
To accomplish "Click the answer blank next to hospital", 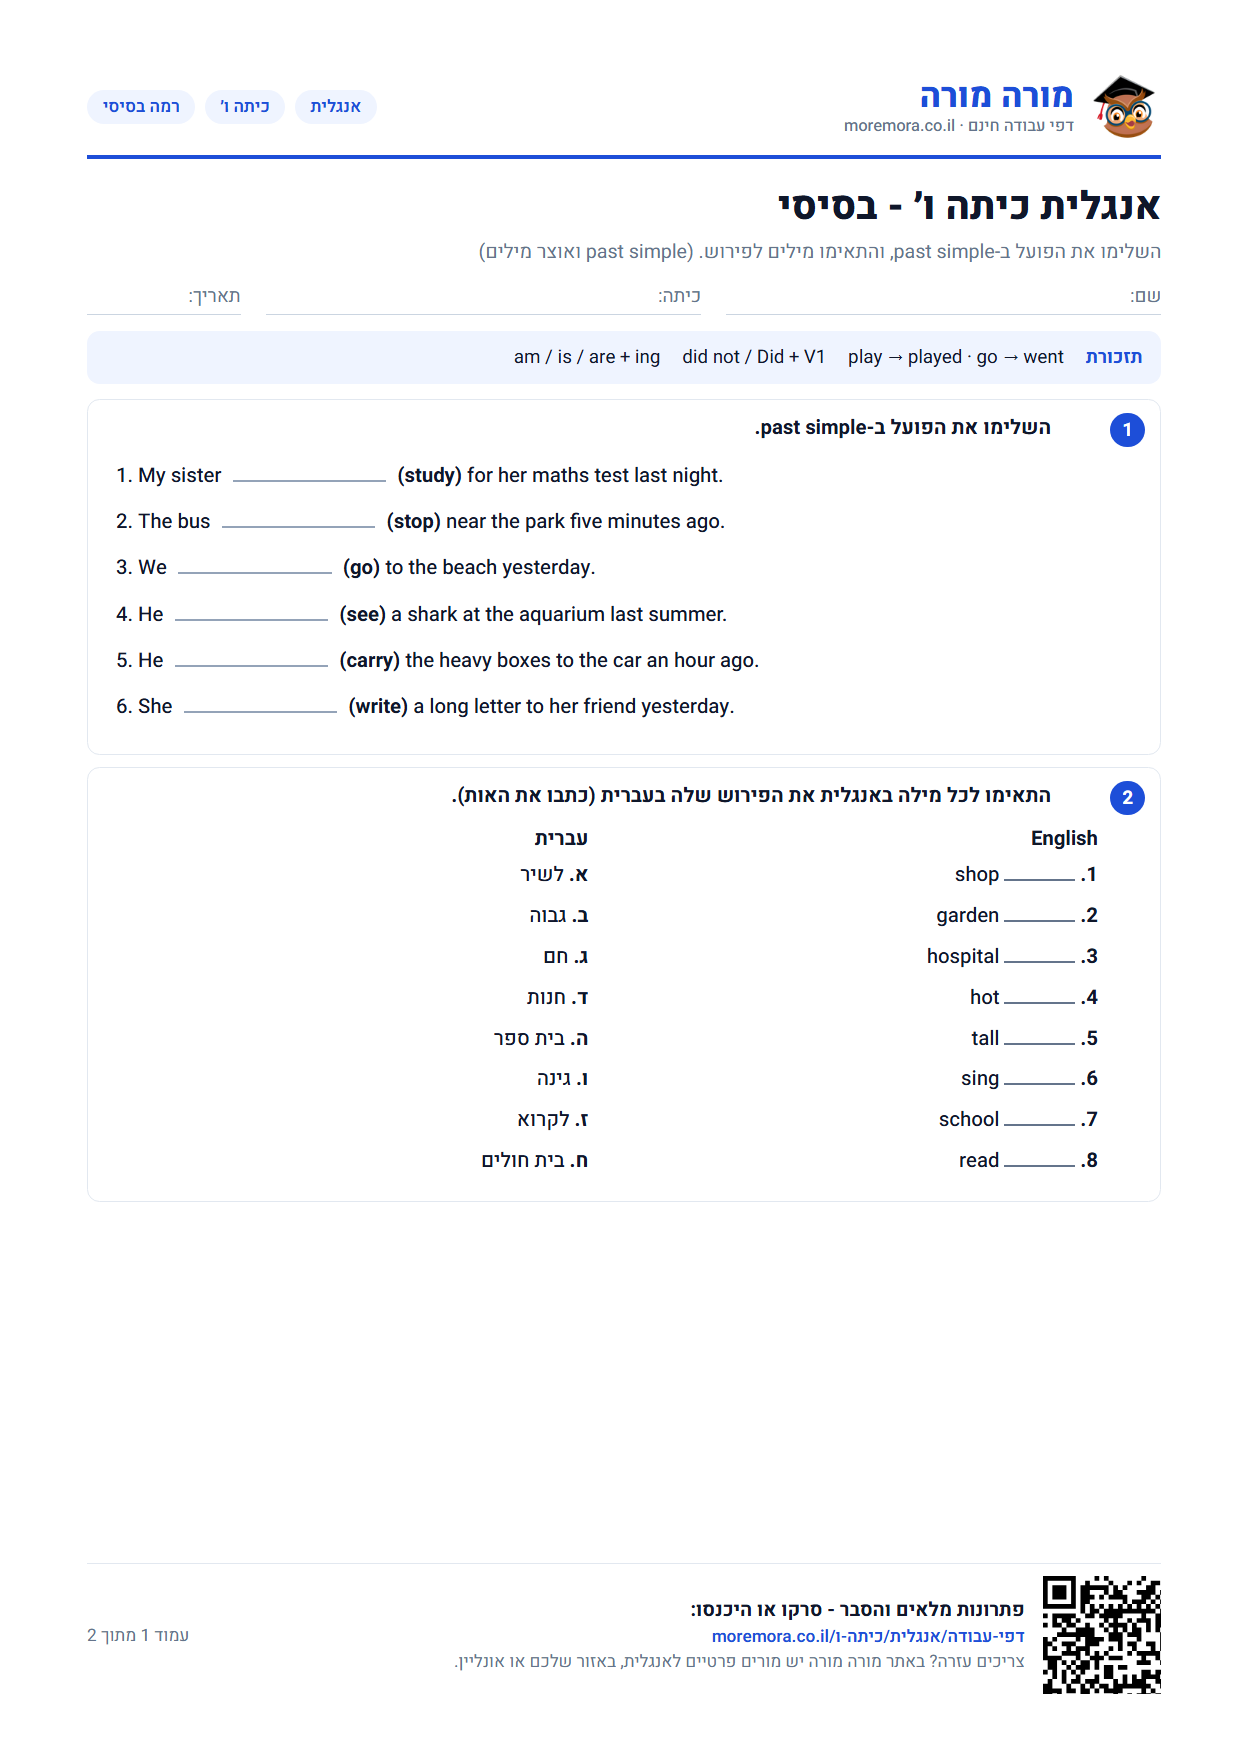I will coord(1039,957).
